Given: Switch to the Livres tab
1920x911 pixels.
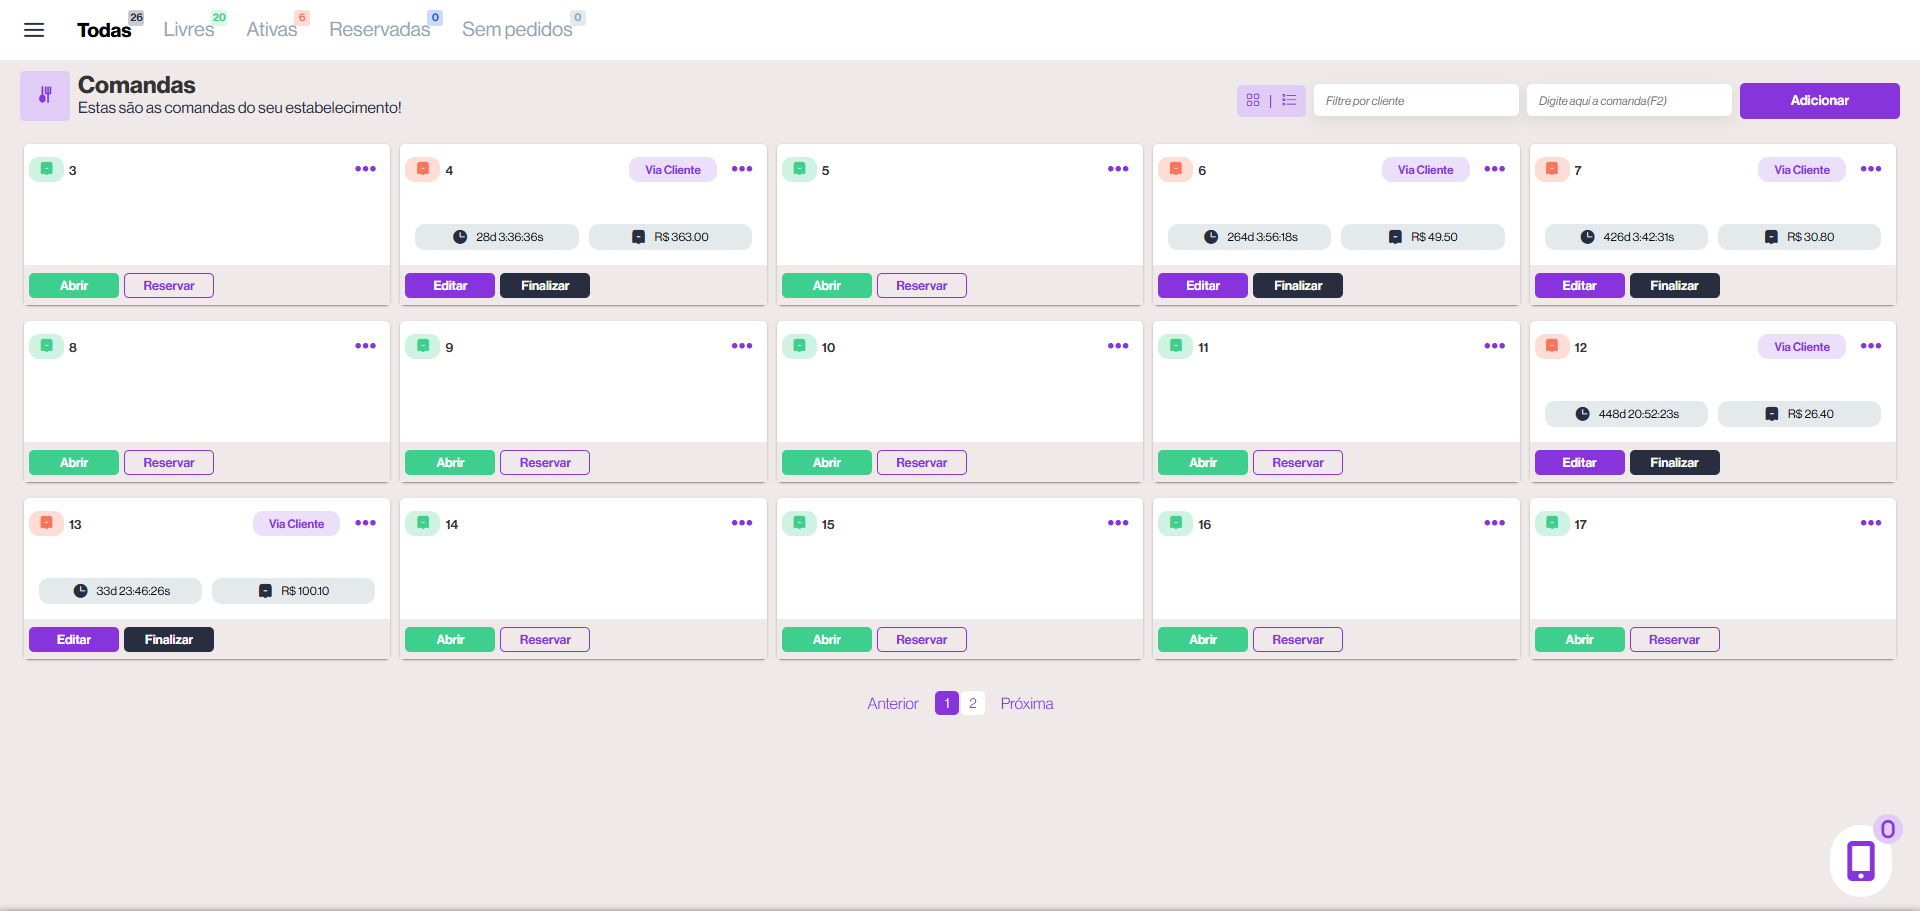Looking at the screenshot, I should coord(188,30).
